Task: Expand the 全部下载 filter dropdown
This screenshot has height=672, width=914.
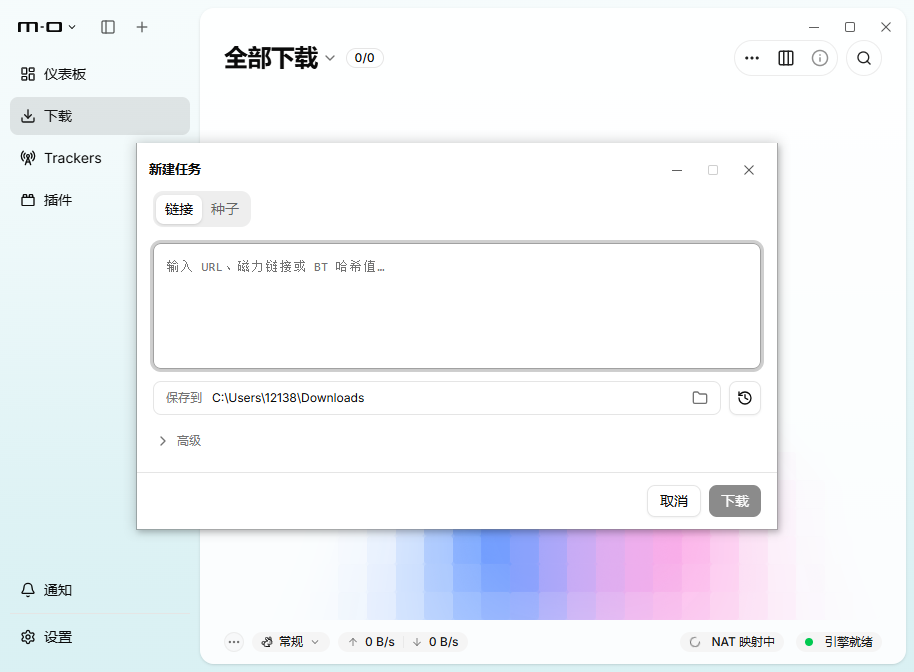Action: click(280, 58)
